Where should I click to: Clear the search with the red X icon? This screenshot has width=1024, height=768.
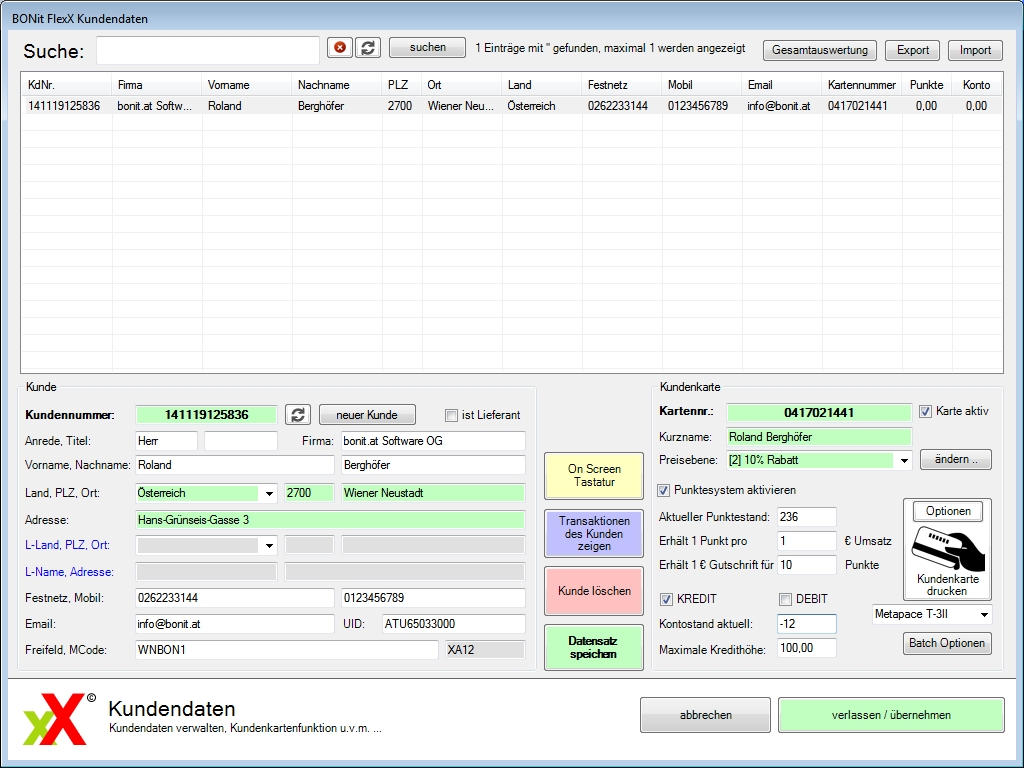point(340,48)
